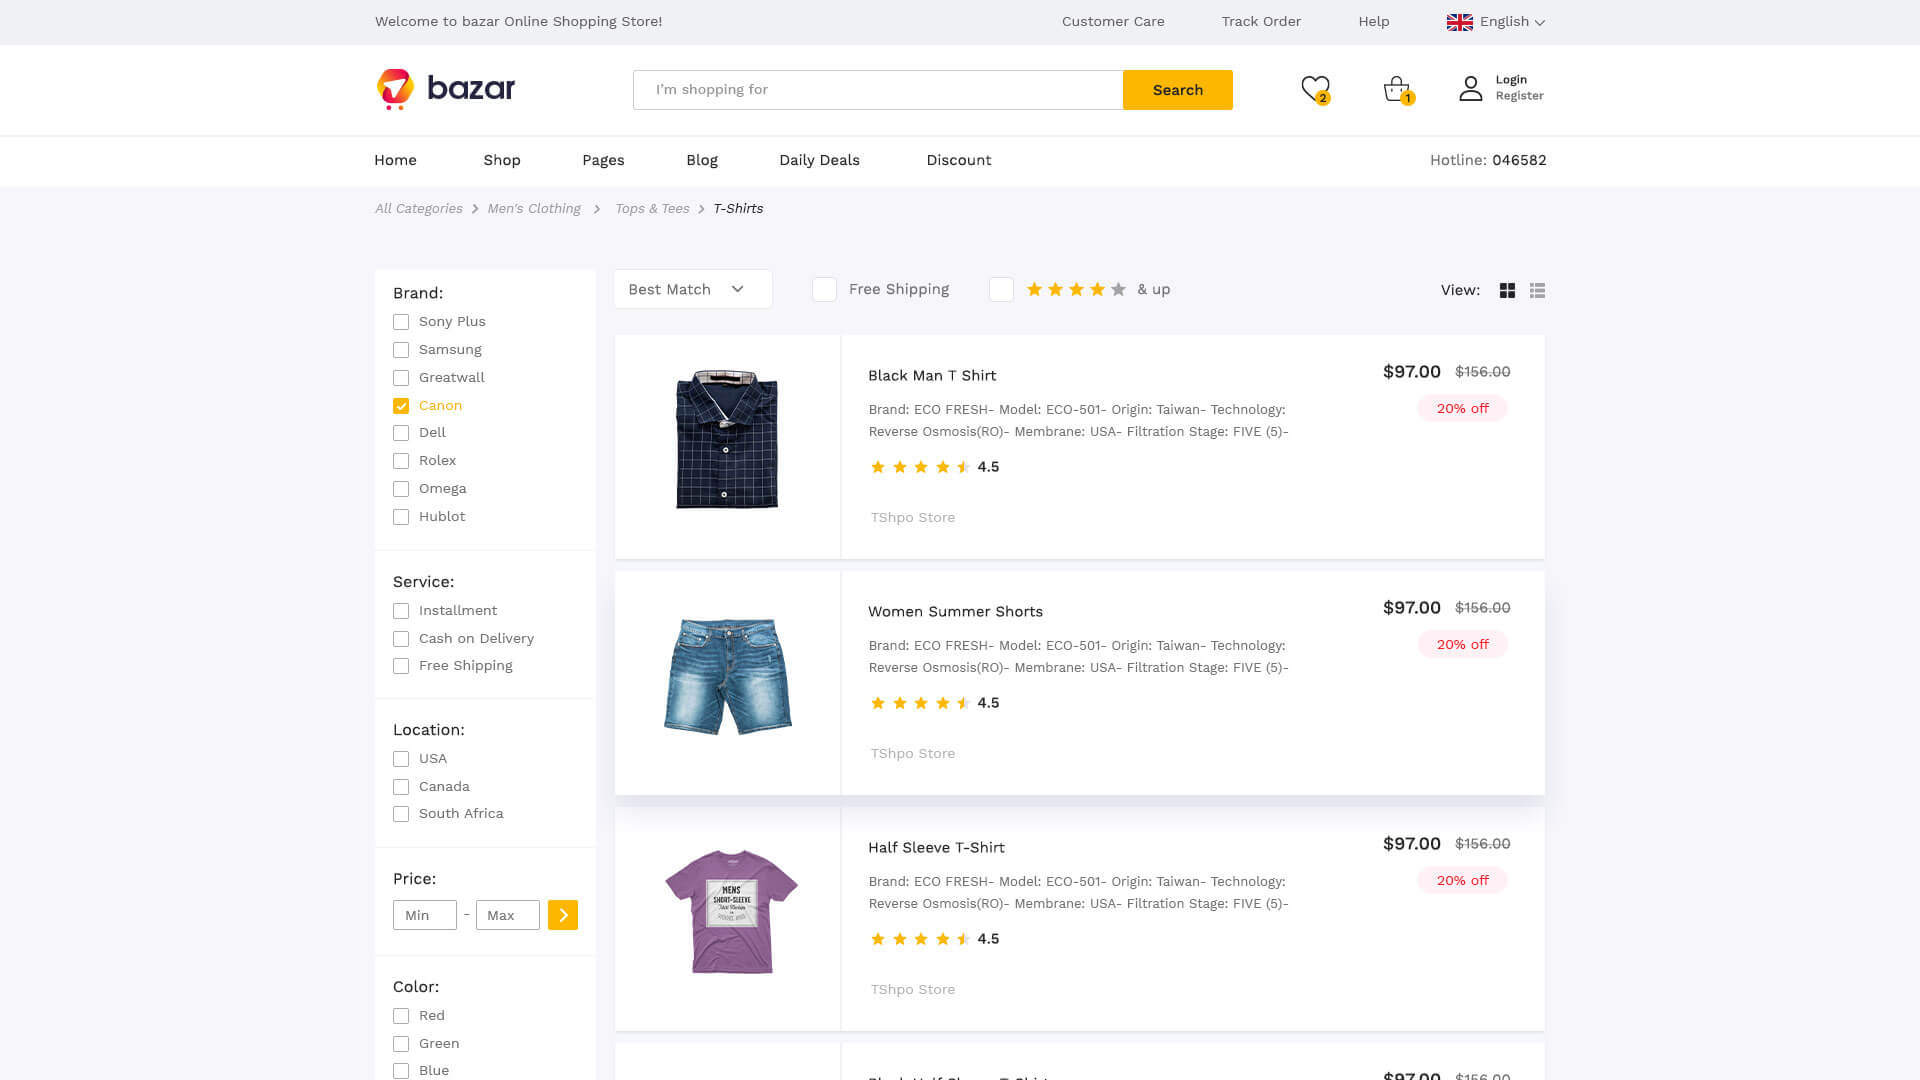Open the Black Man T Shirt title
This screenshot has height=1080, width=1920.
[x=932, y=376]
